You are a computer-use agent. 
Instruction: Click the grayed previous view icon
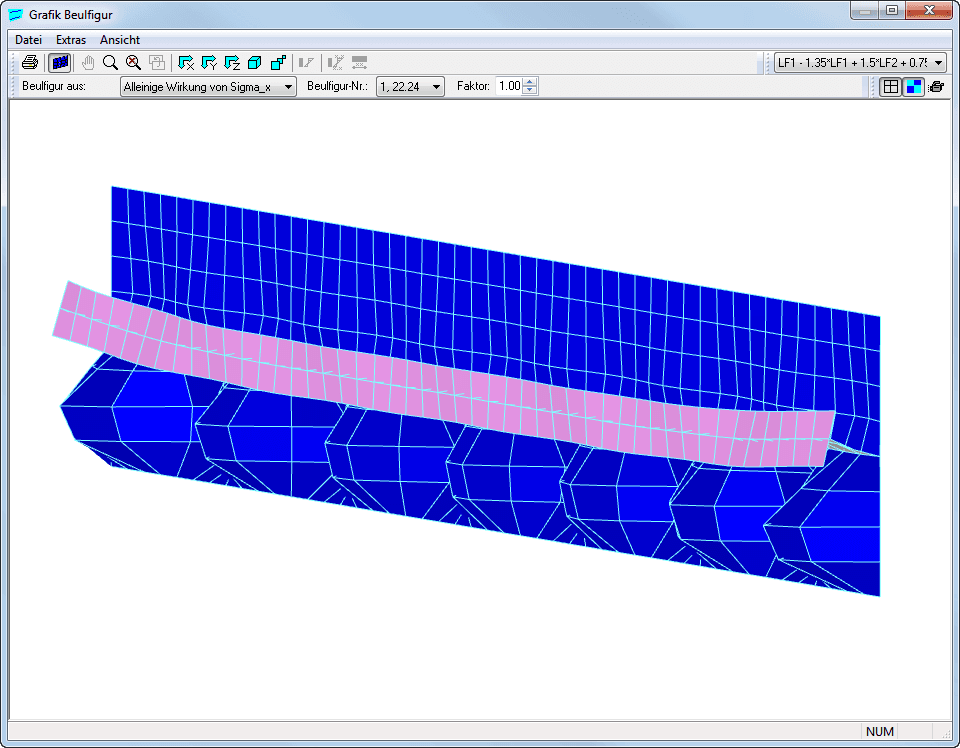pyautogui.click(x=157, y=62)
